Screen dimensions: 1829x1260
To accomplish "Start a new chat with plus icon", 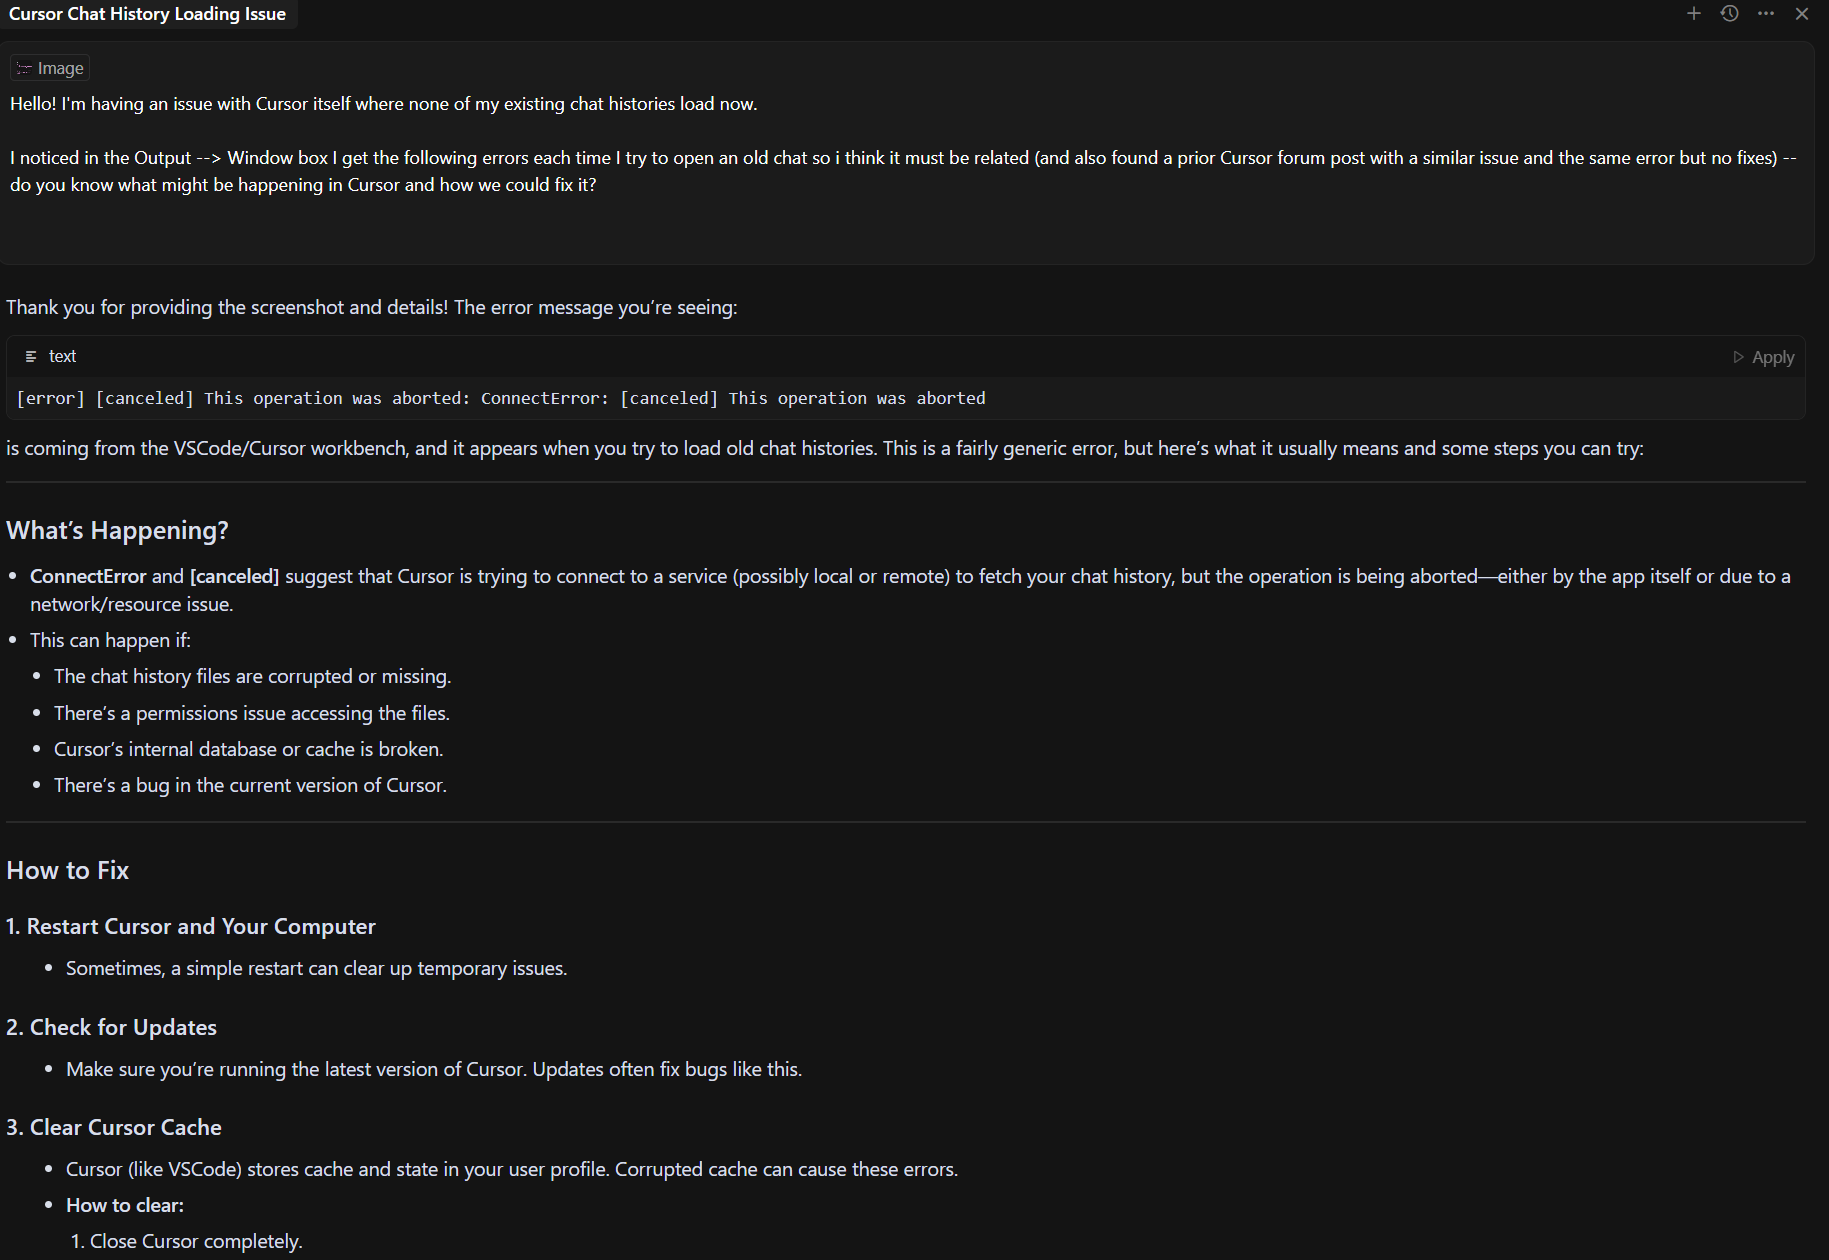I will click(x=1694, y=13).
